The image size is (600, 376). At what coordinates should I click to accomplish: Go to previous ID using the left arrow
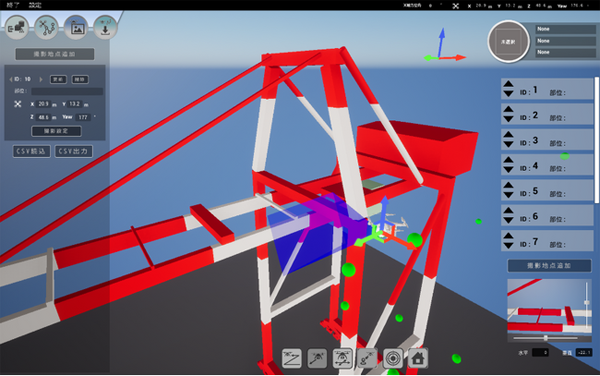coord(11,80)
